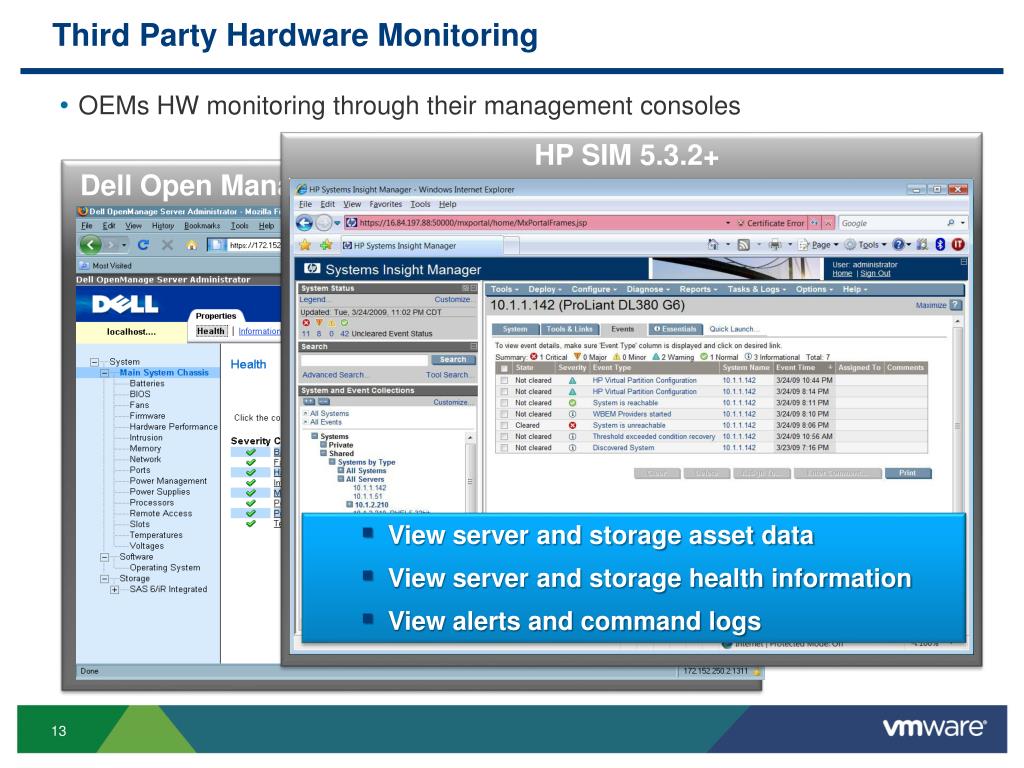The width and height of the screenshot is (1024, 768).
Task: Click Back arrow in HP SIM Internet Explorer
Action: pos(304,223)
